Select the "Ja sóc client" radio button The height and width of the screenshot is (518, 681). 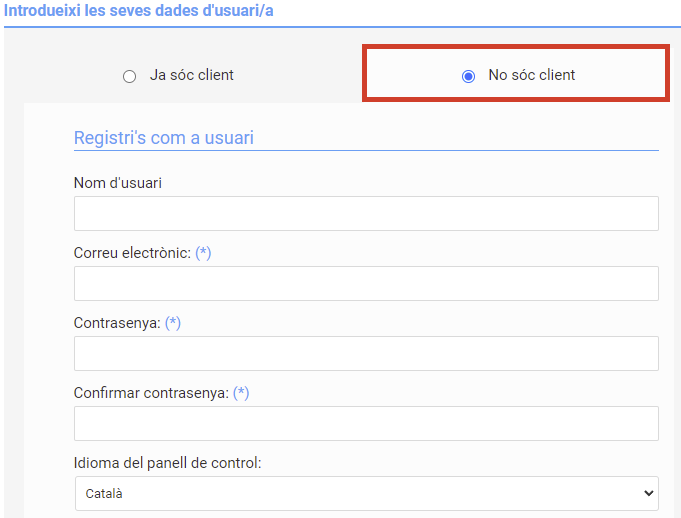(x=129, y=76)
